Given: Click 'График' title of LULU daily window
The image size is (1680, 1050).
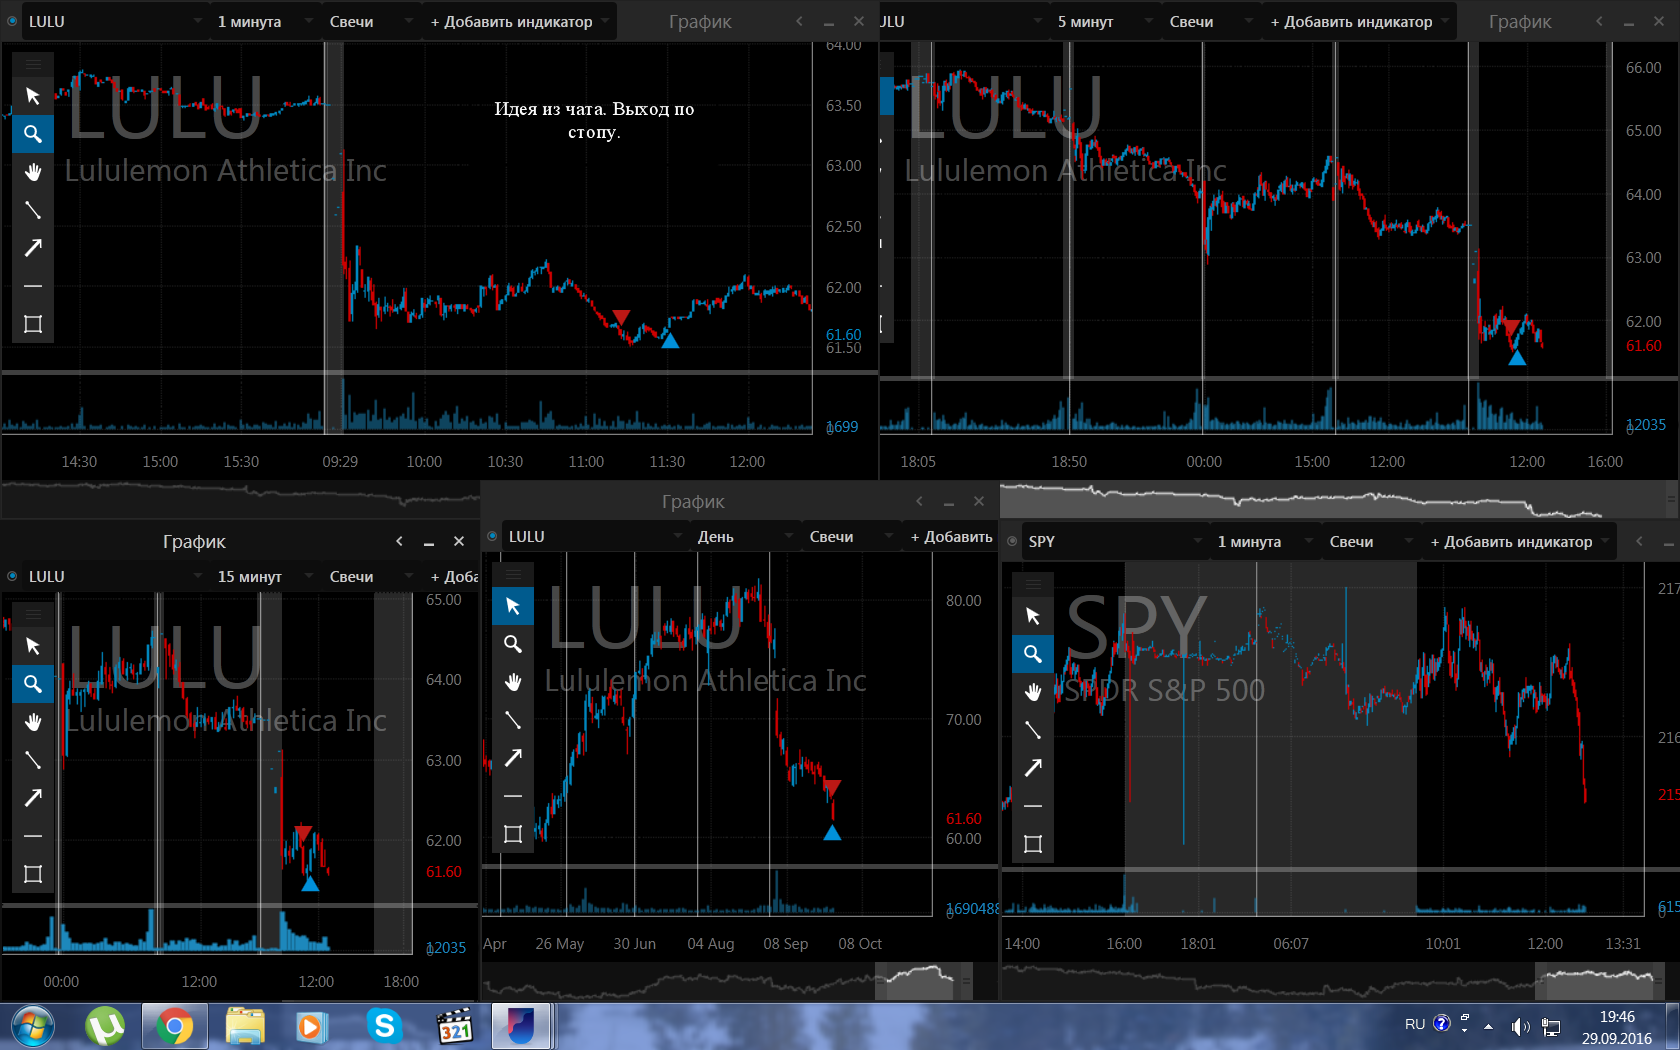Looking at the screenshot, I should (x=693, y=501).
